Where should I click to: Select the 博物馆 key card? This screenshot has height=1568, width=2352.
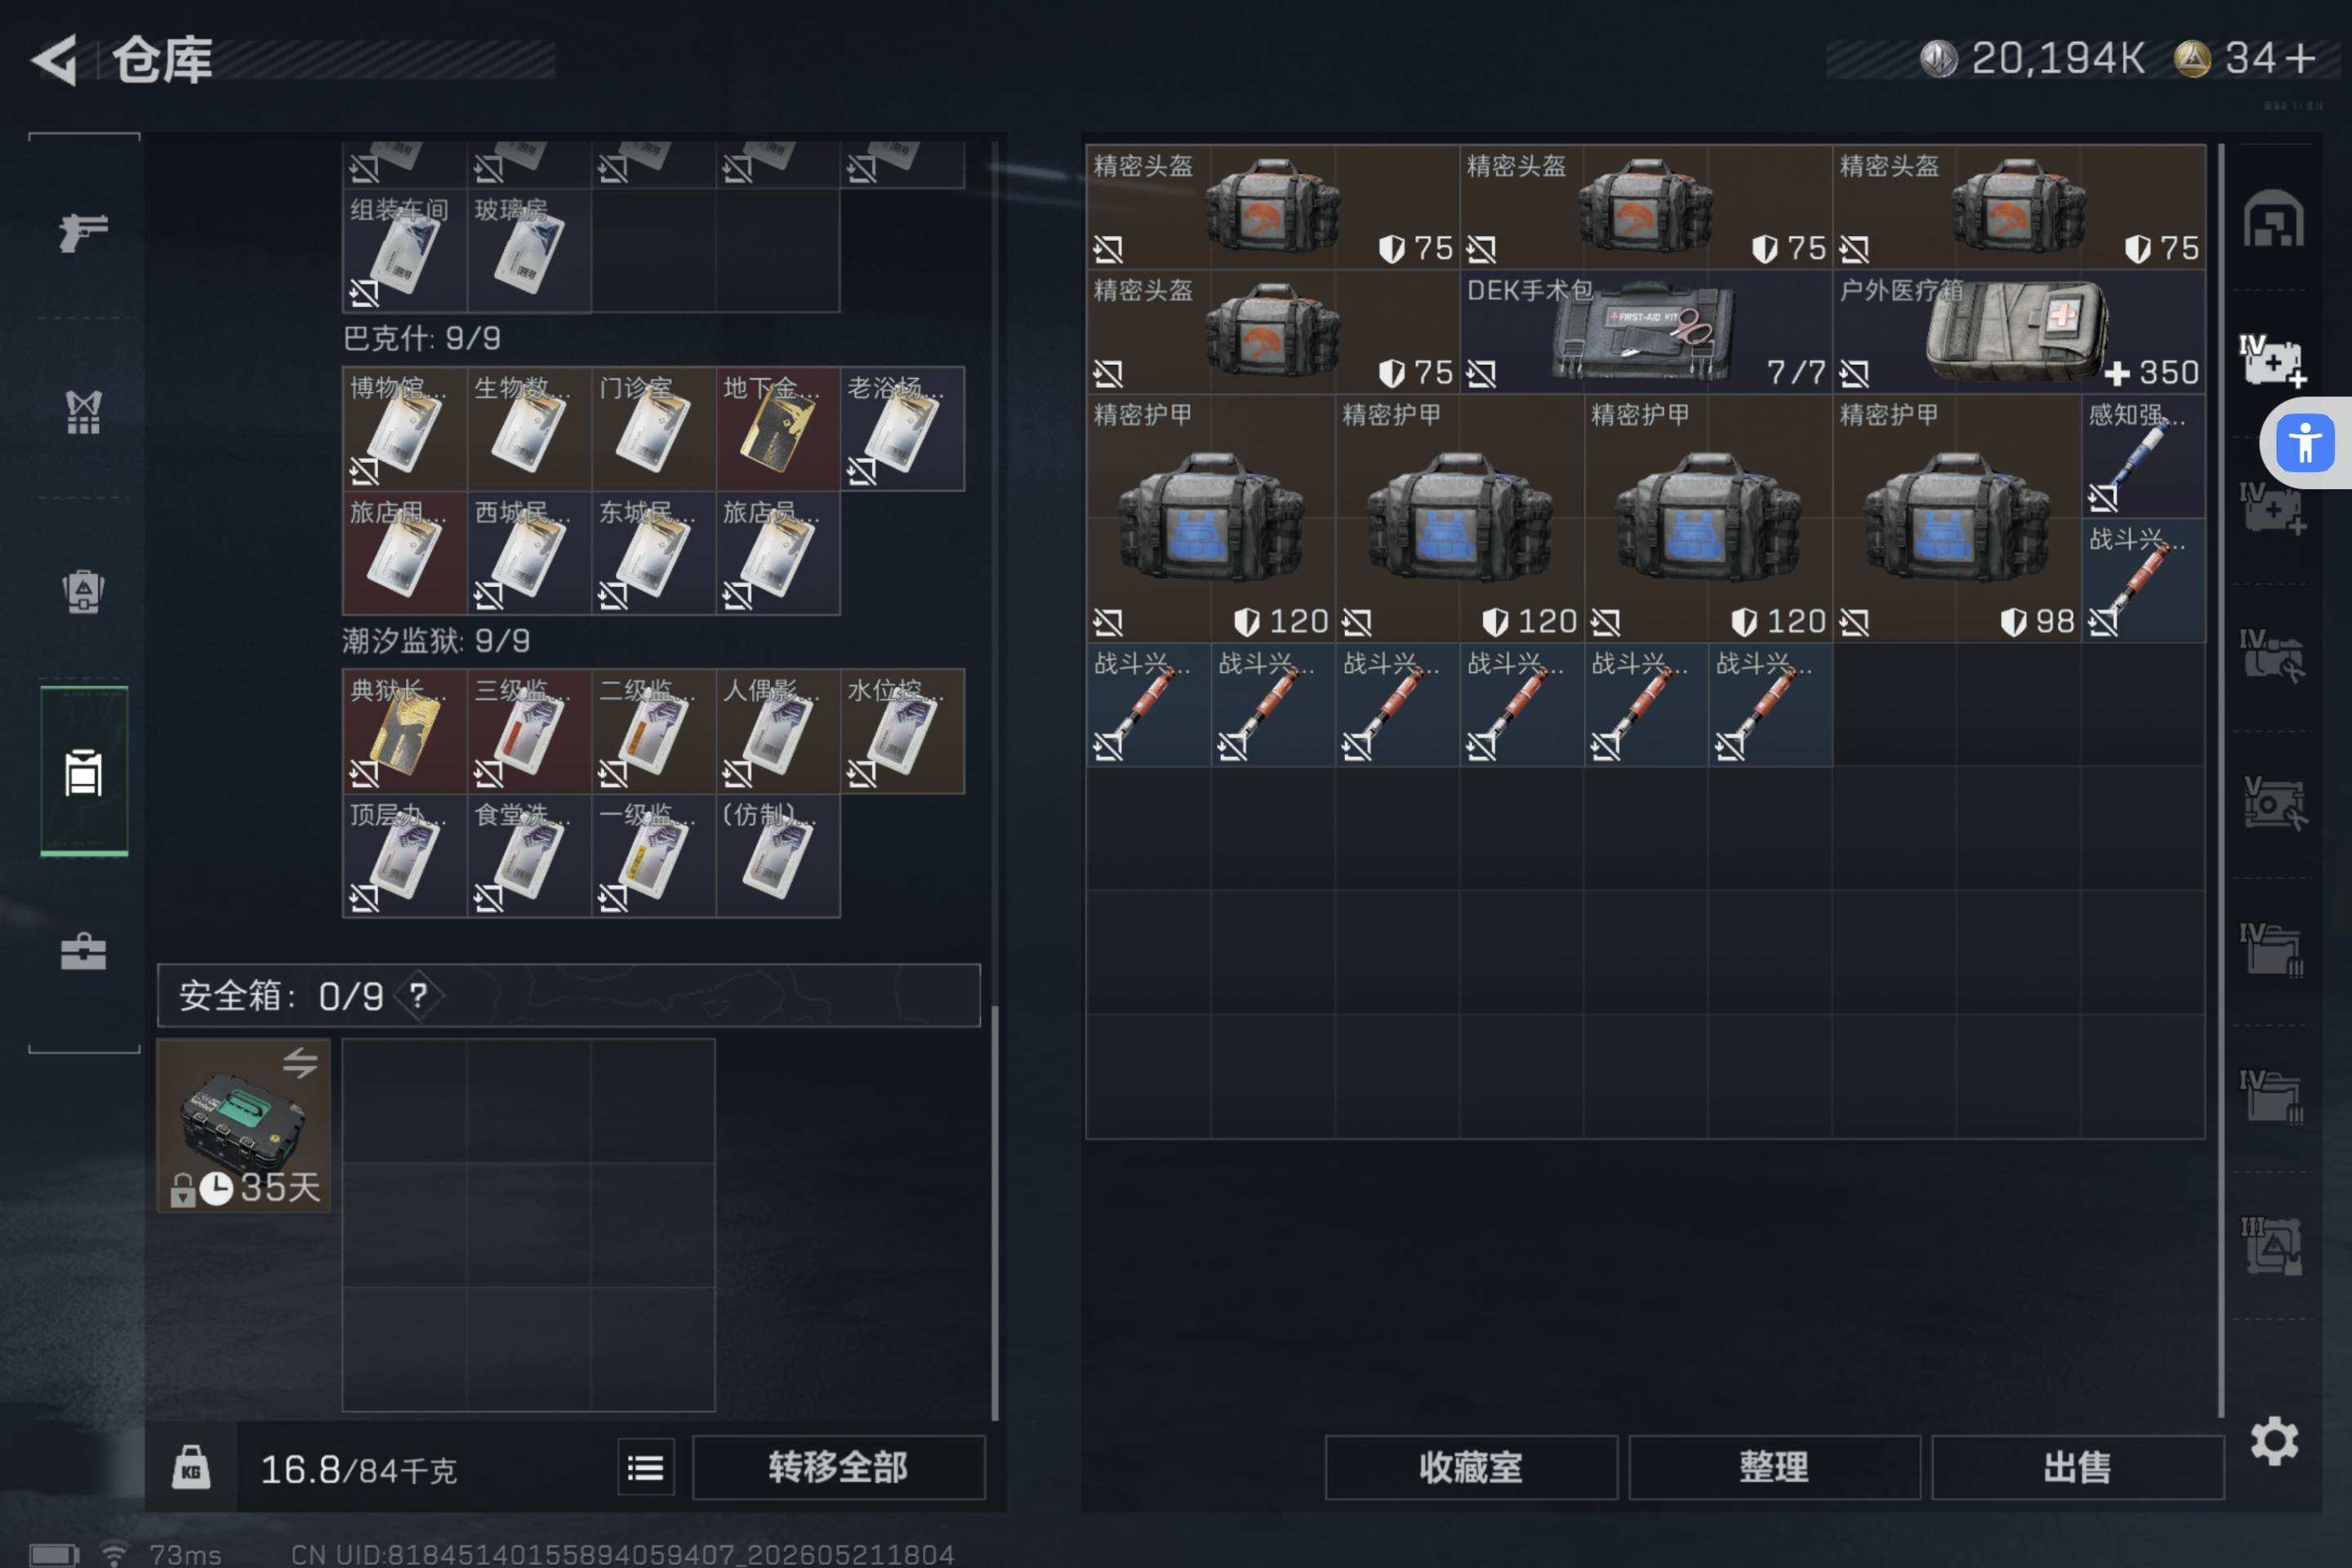[405, 428]
